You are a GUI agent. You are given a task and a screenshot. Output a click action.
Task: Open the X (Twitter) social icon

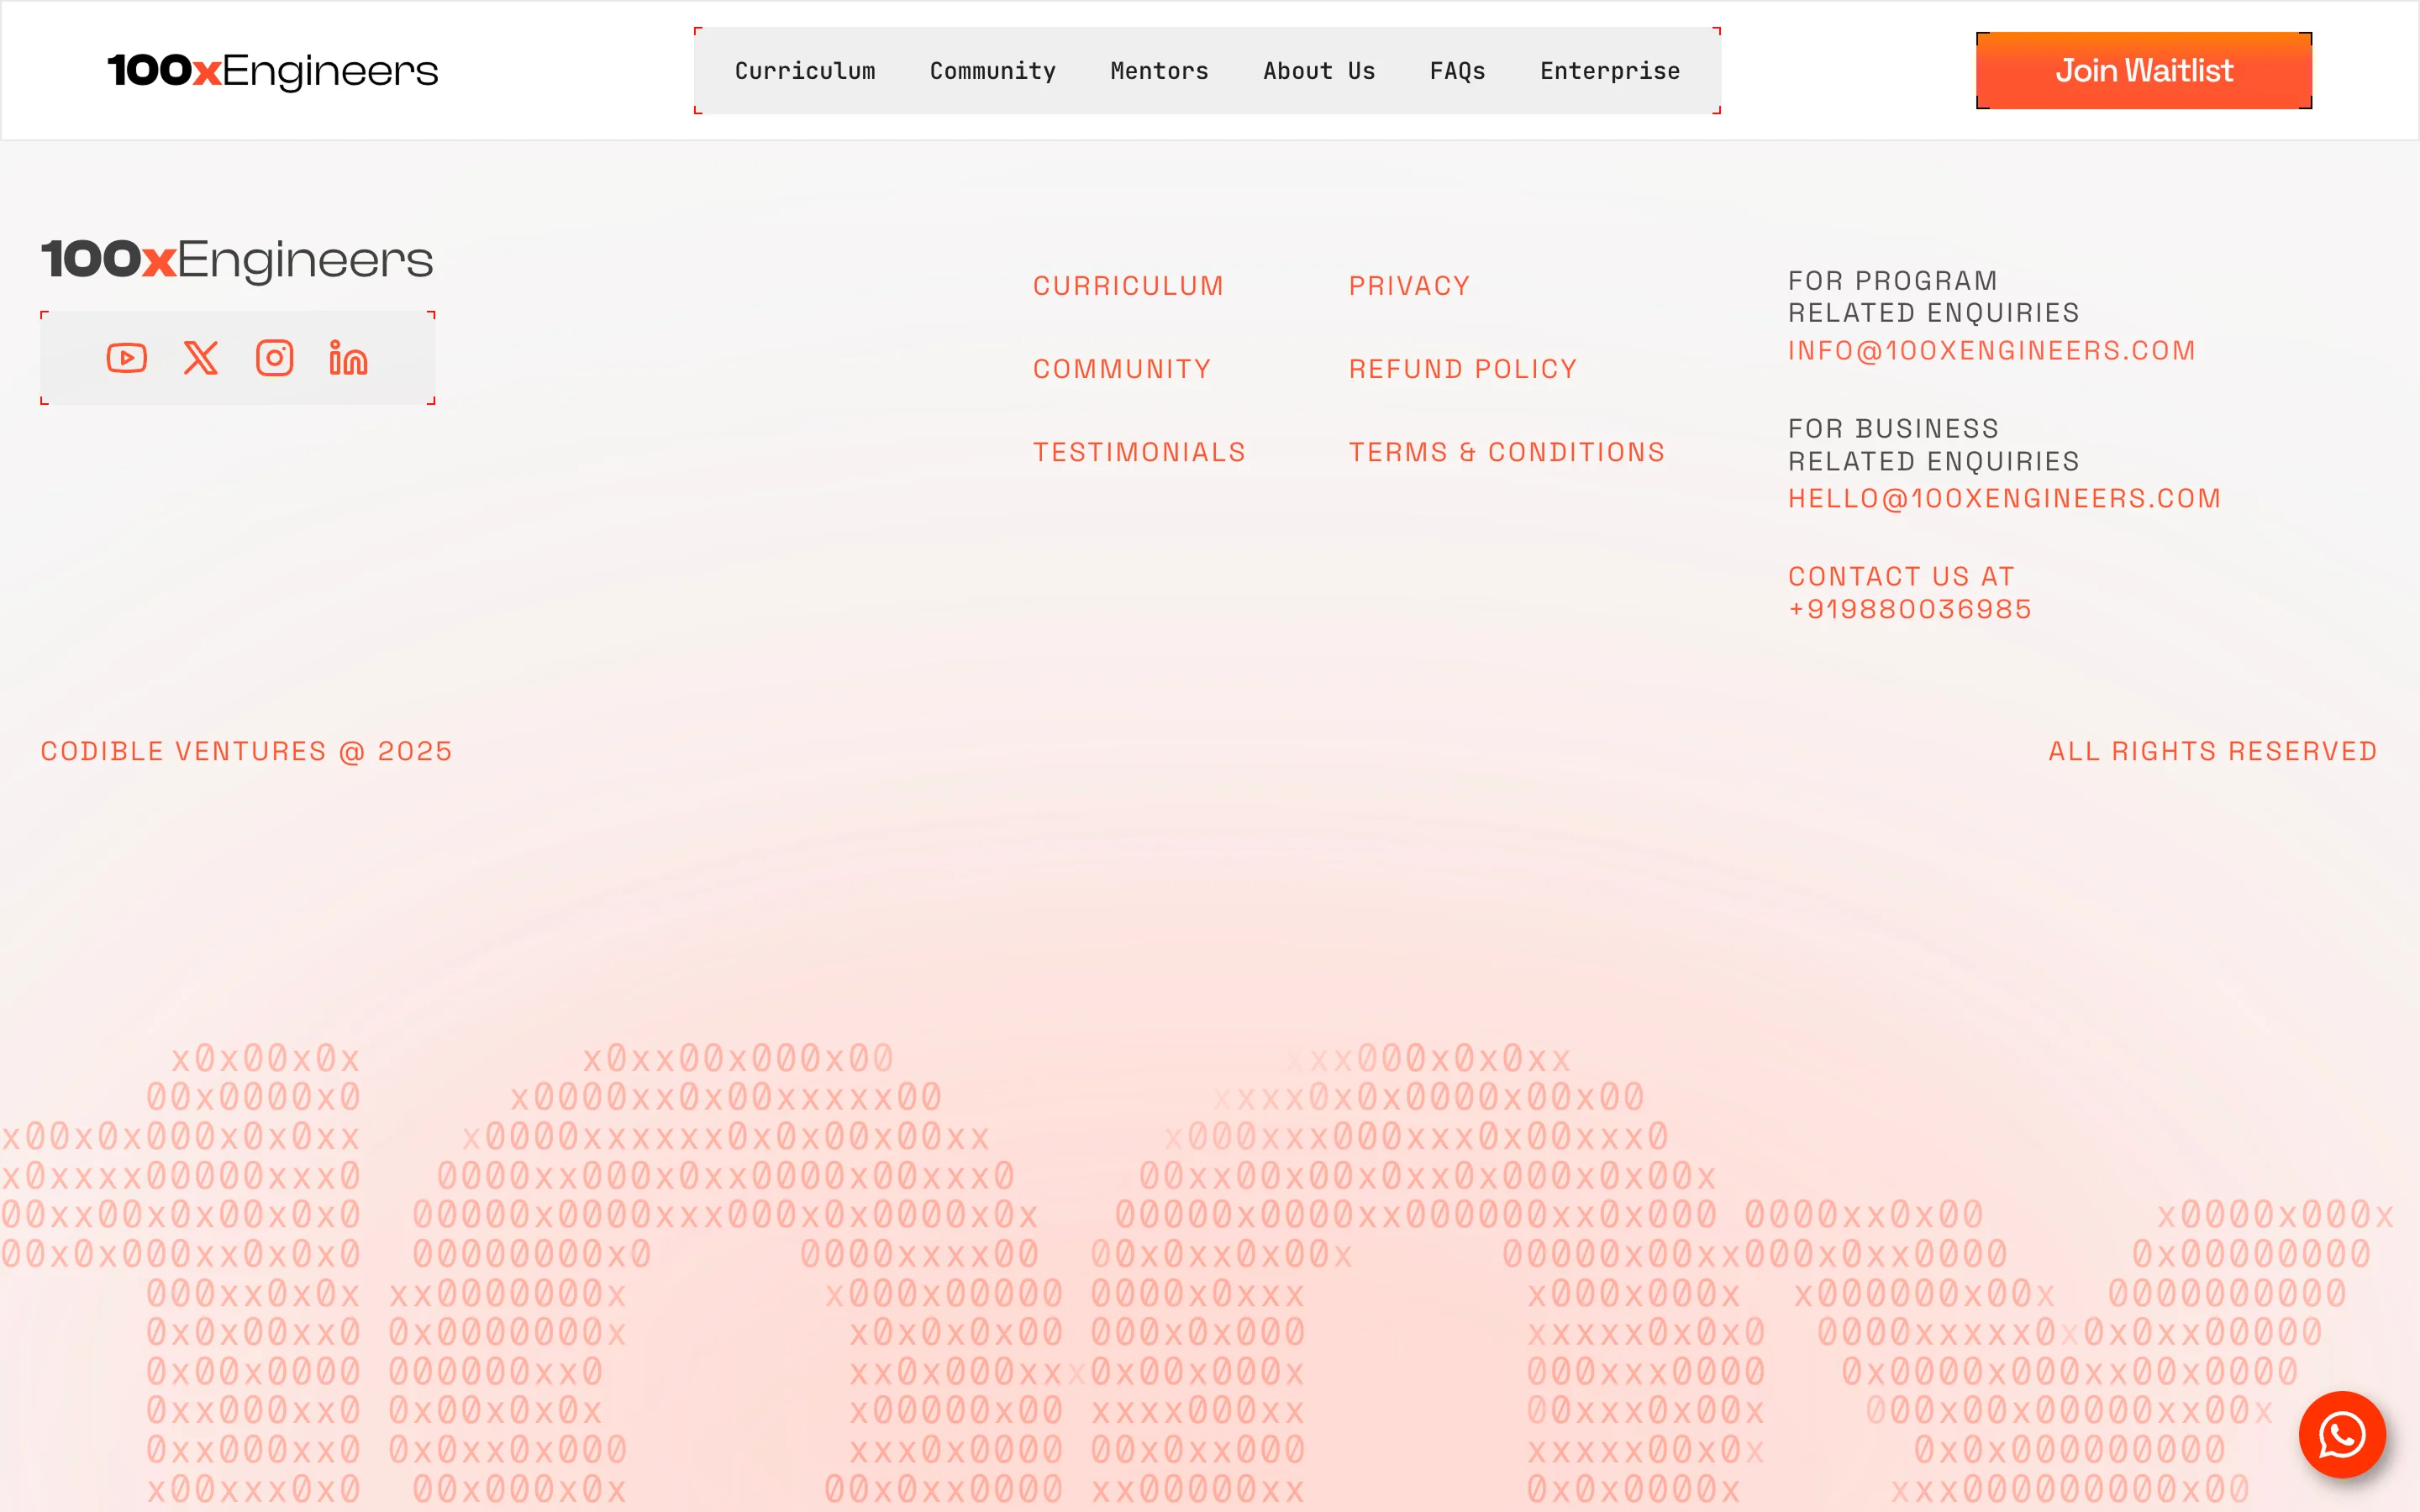coord(200,358)
